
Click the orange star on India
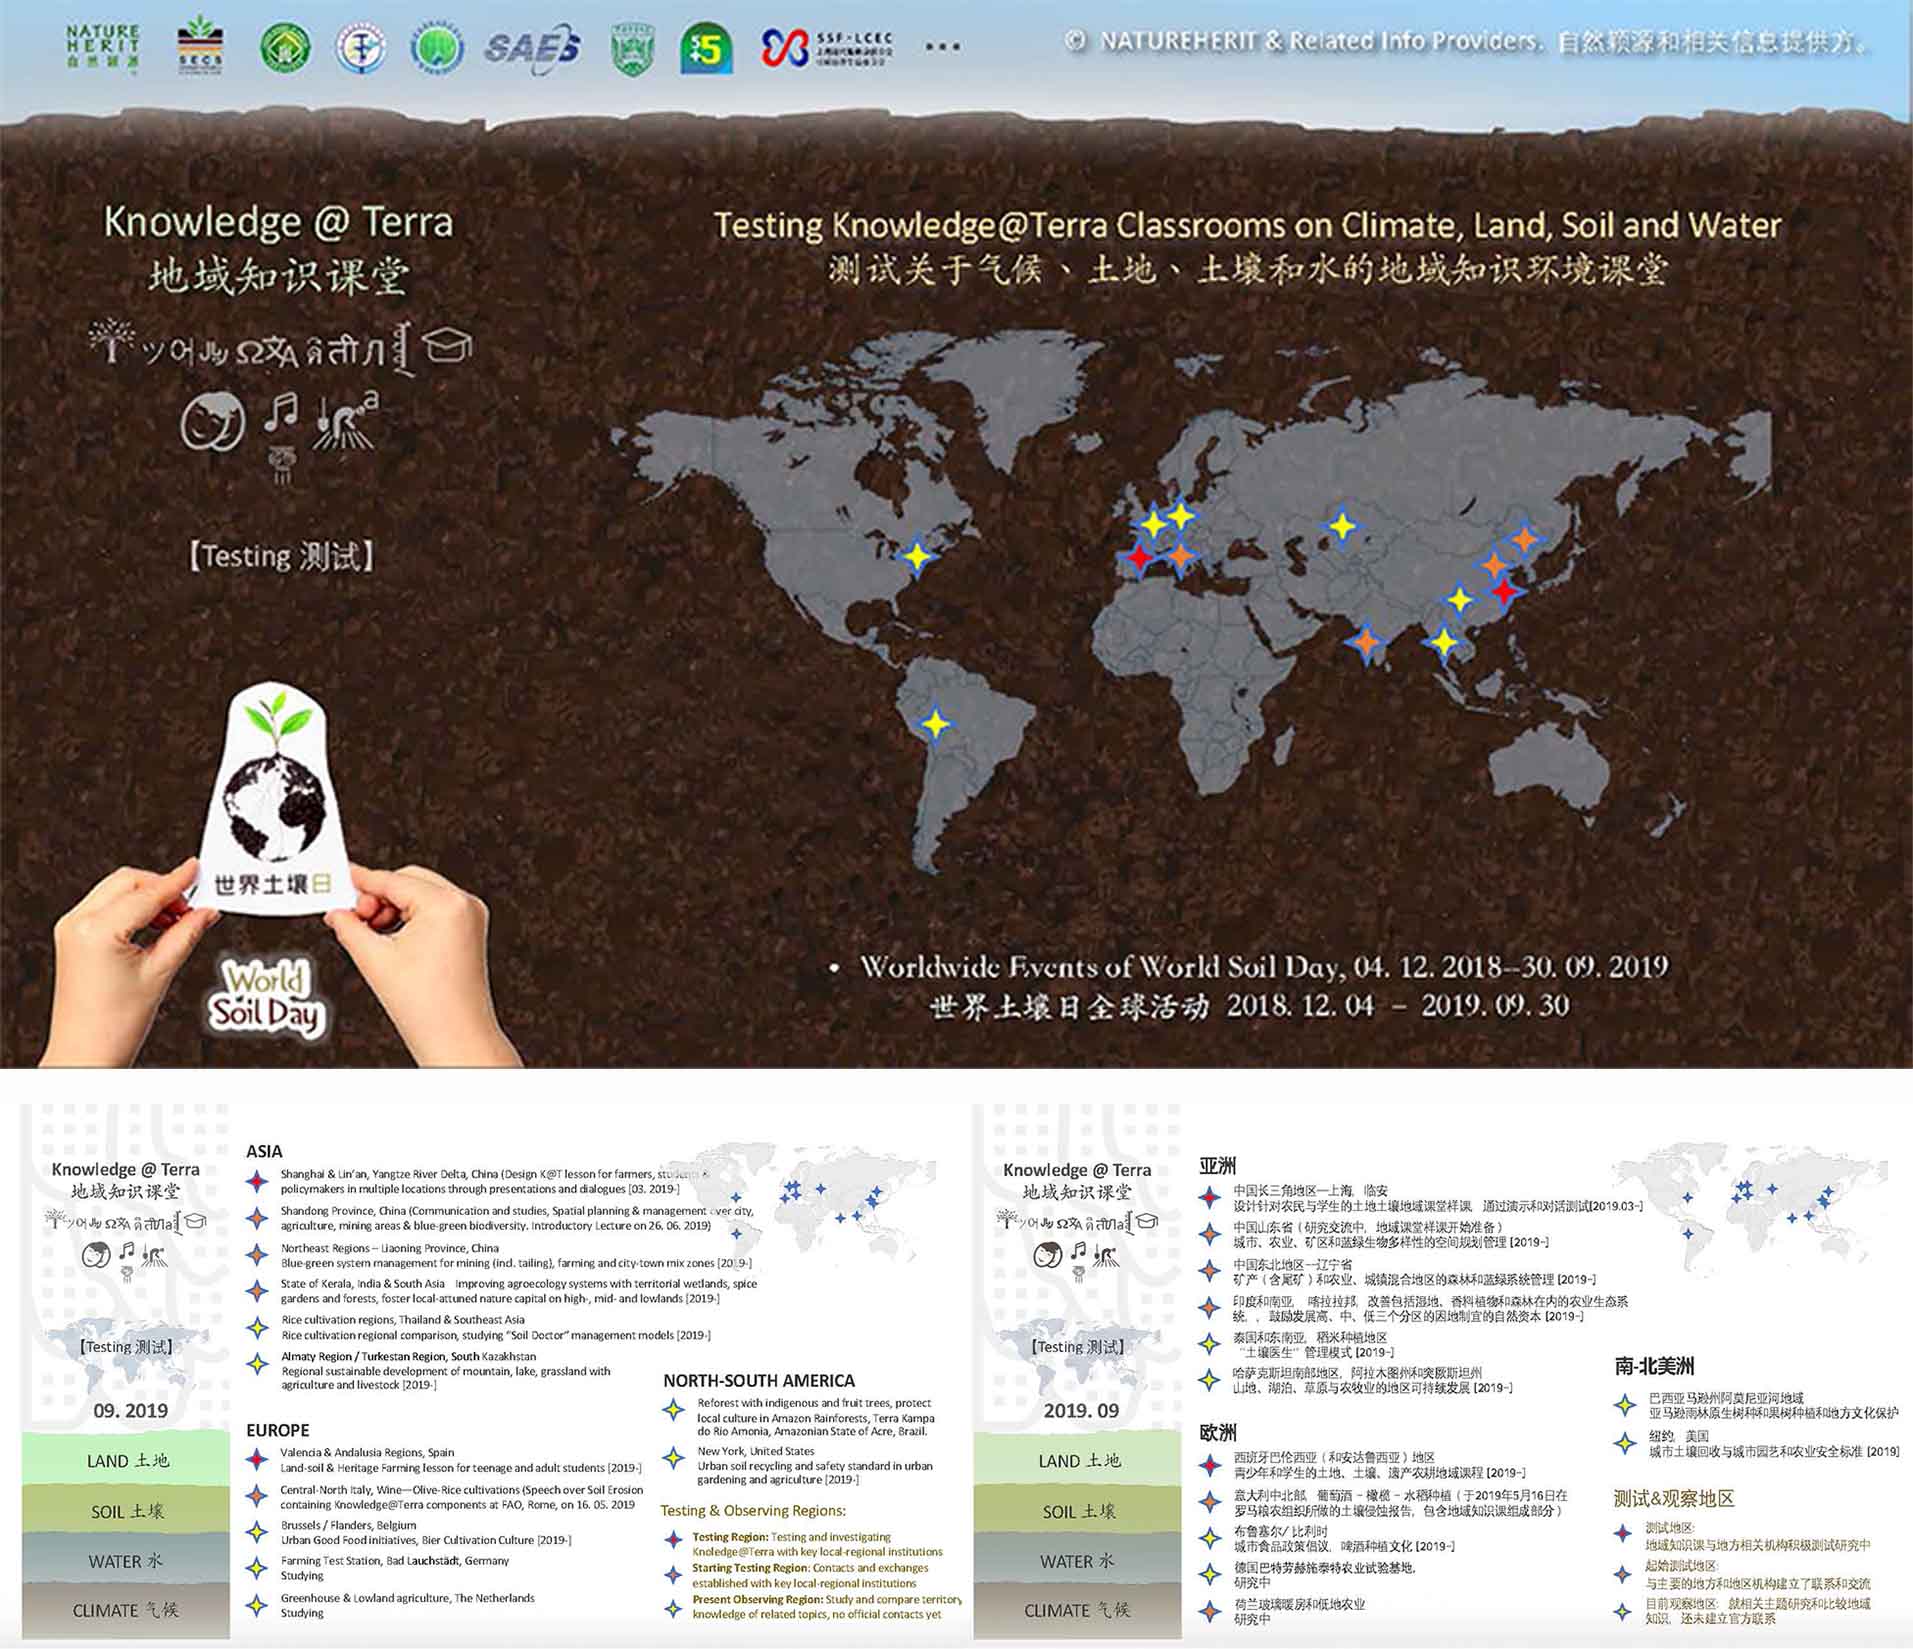click(x=1366, y=641)
